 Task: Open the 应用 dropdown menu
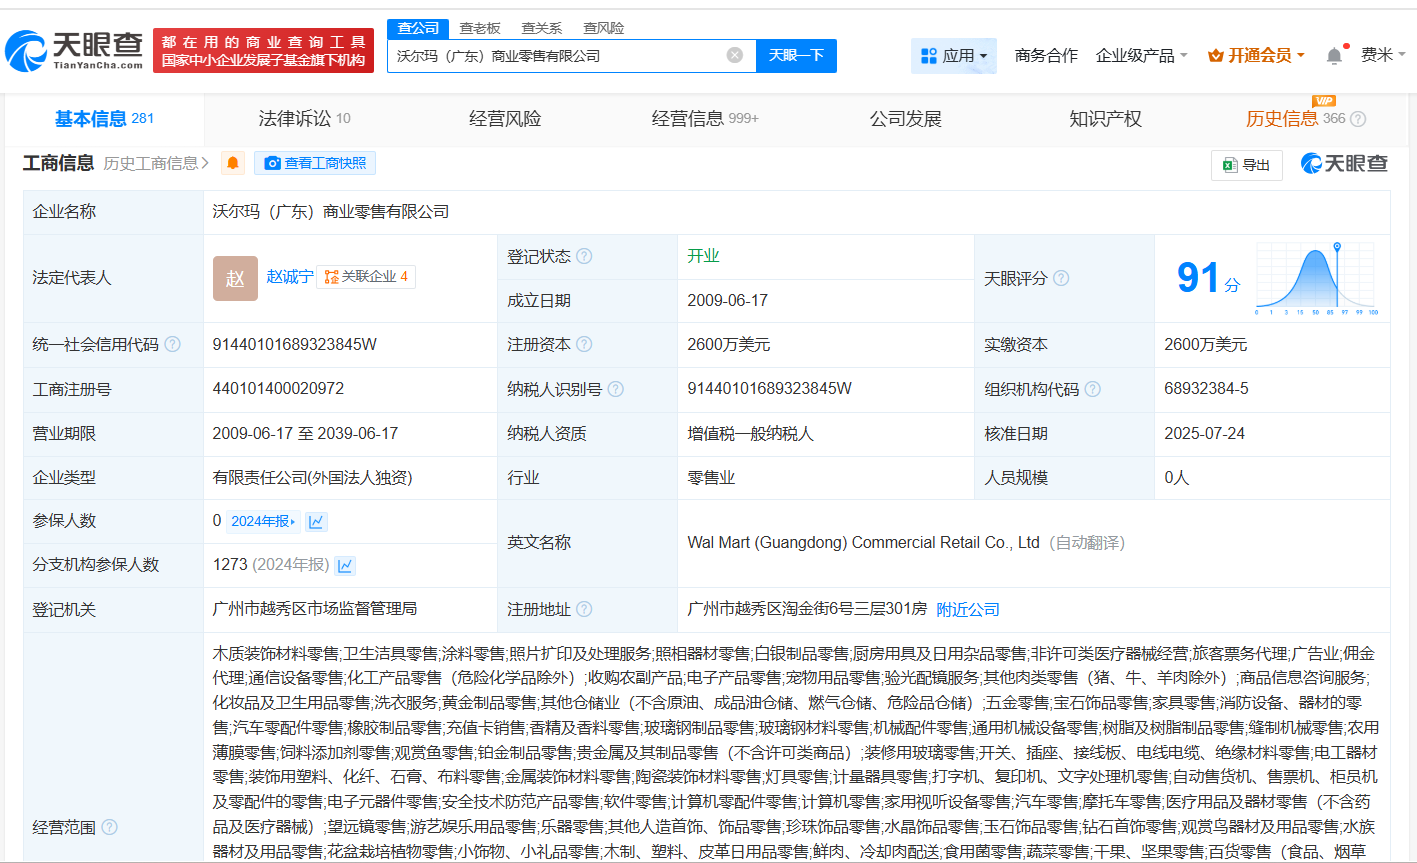coord(954,56)
